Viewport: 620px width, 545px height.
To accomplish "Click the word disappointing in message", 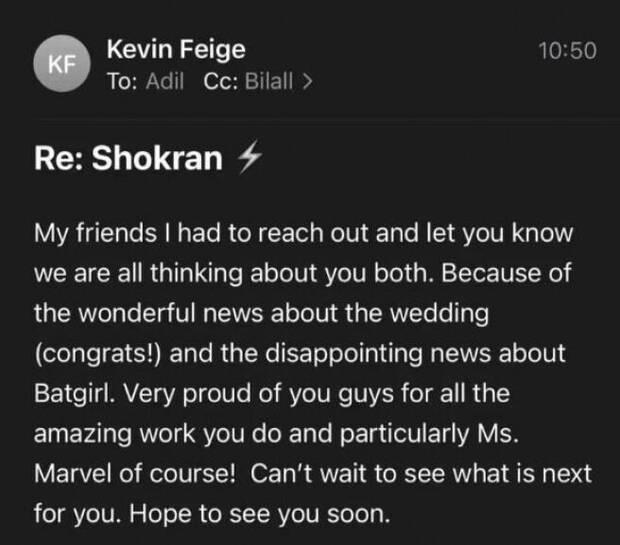I will pos(344,354).
